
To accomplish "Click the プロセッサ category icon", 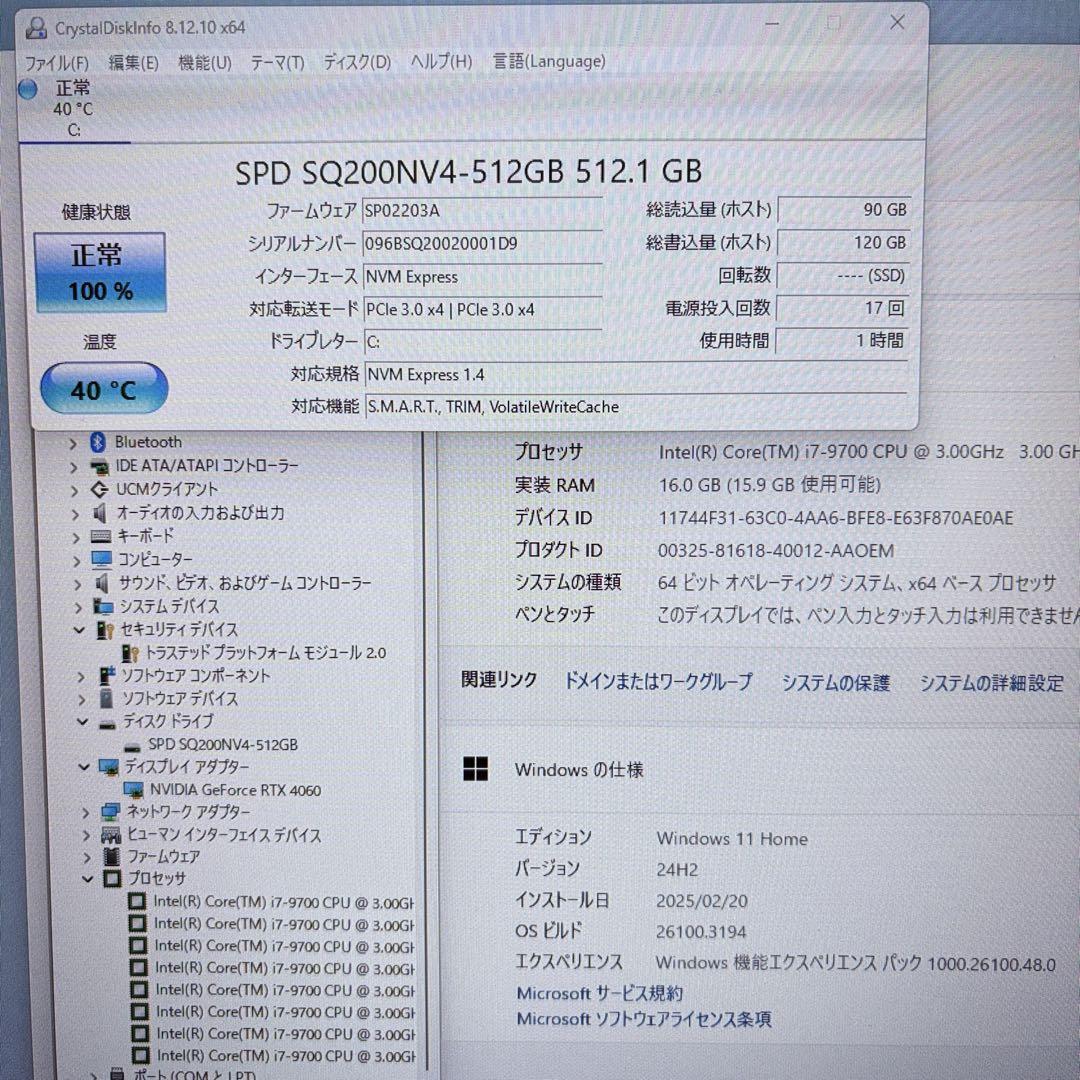I will (x=112, y=879).
